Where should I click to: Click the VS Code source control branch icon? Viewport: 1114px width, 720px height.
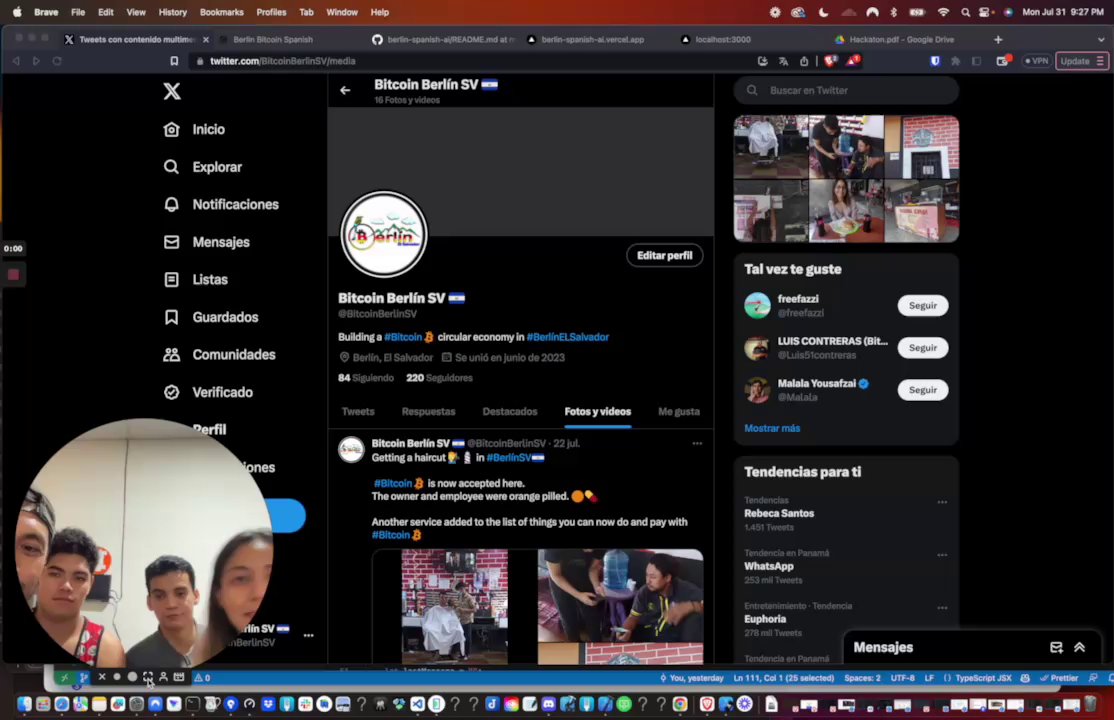(x=83, y=677)
